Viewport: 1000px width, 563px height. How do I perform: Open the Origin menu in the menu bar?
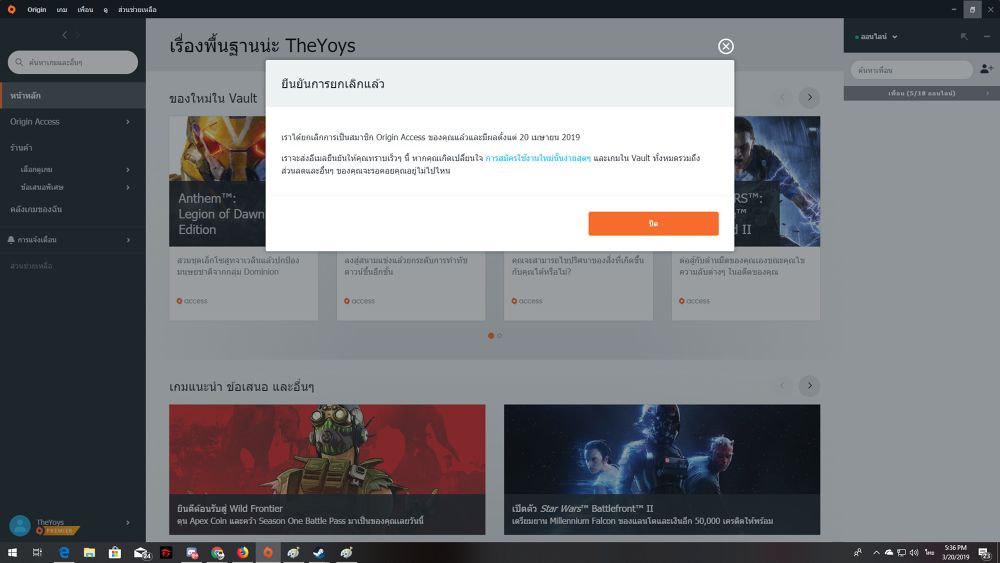[37, 9]
